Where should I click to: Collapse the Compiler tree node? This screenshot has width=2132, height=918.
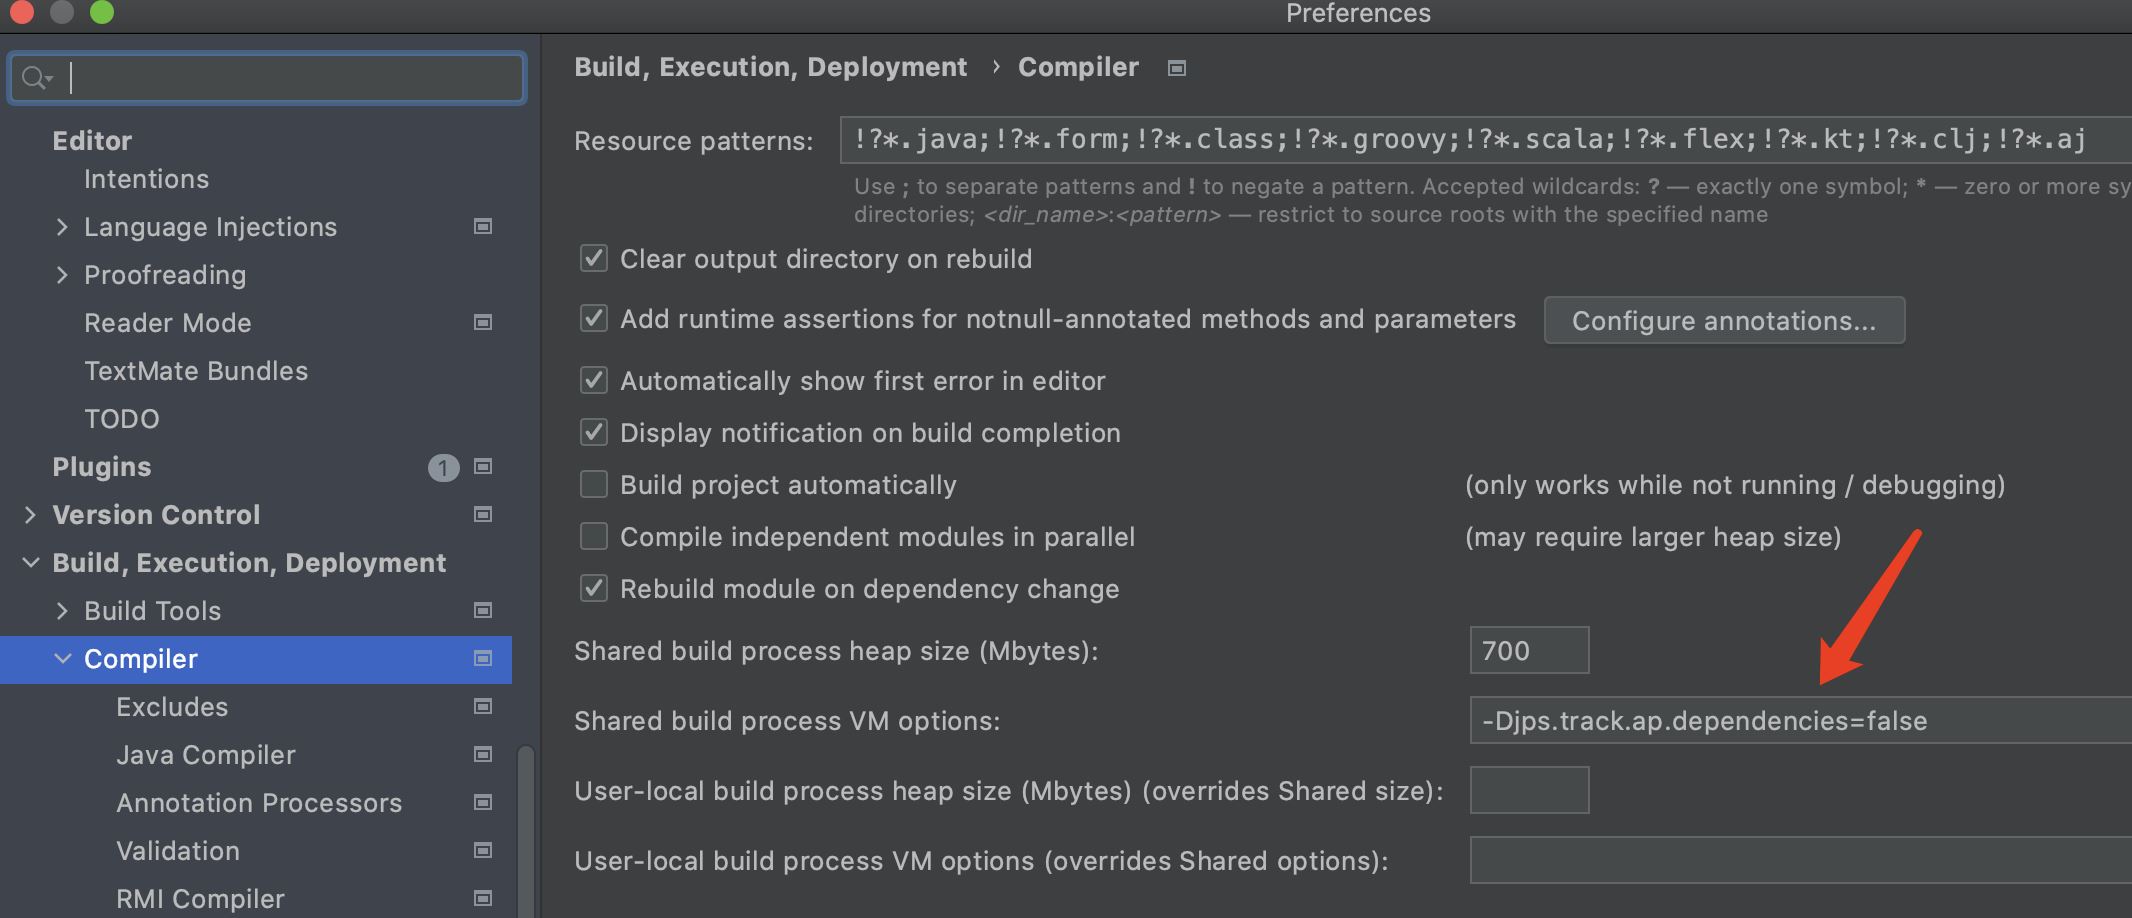point(62,659)
